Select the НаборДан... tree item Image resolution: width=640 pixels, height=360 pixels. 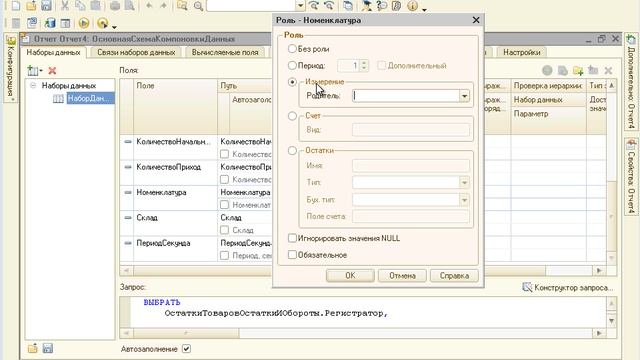tap(90, 98)
